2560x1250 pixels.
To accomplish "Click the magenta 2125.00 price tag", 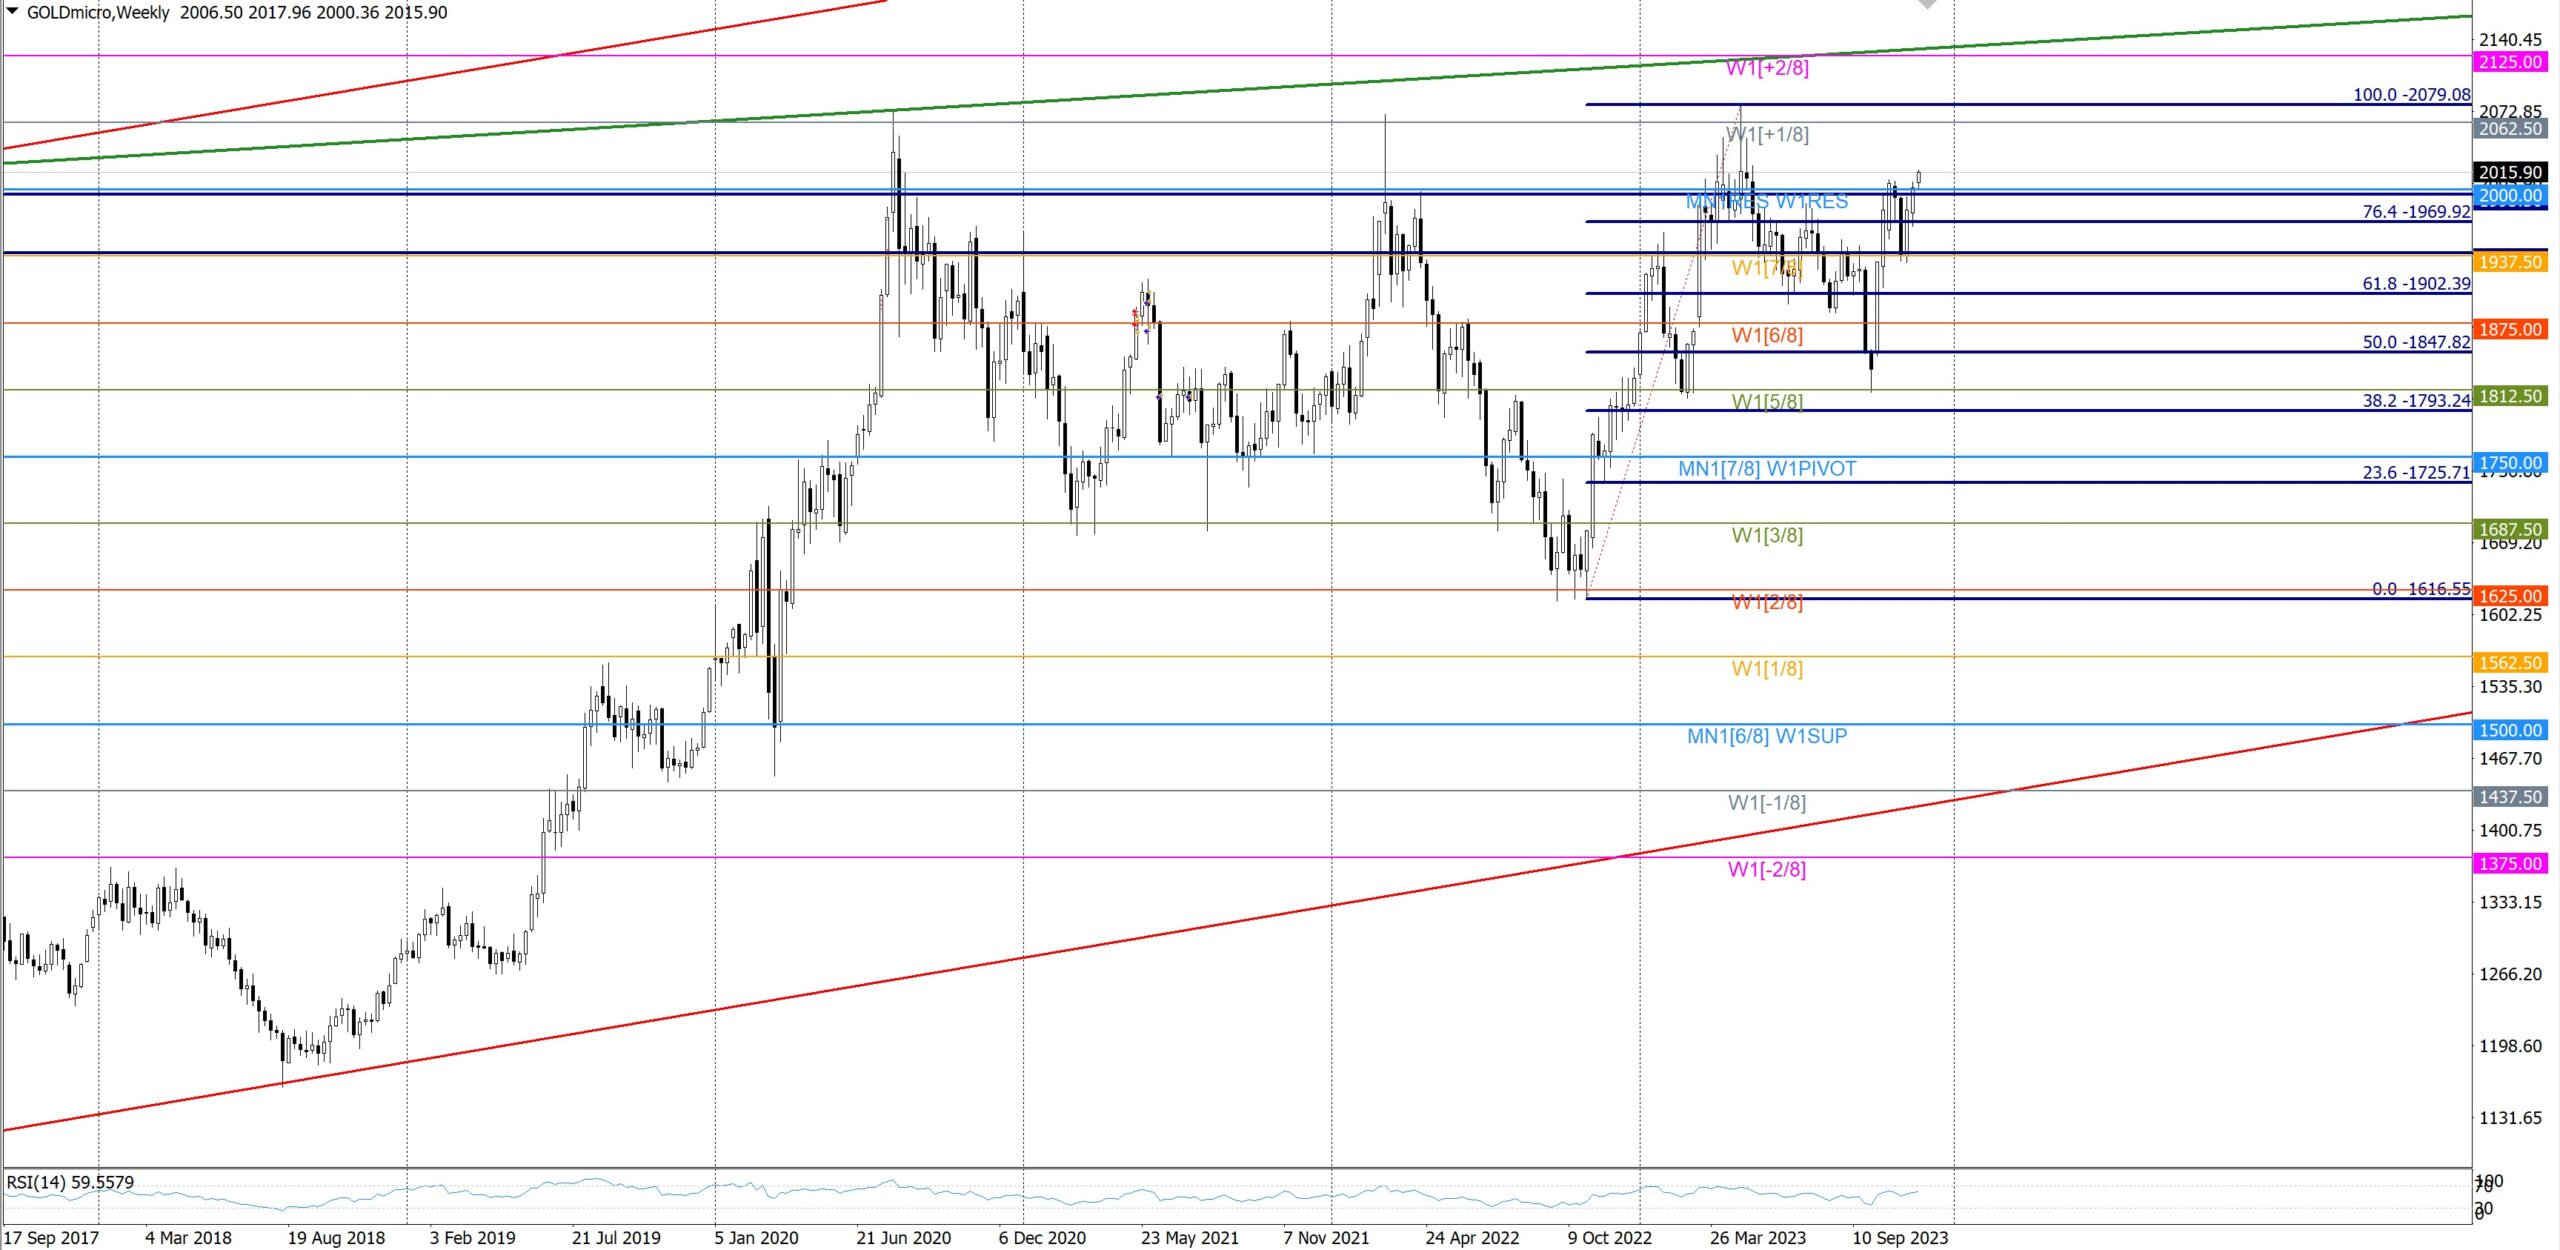I will pos(2510,62).
